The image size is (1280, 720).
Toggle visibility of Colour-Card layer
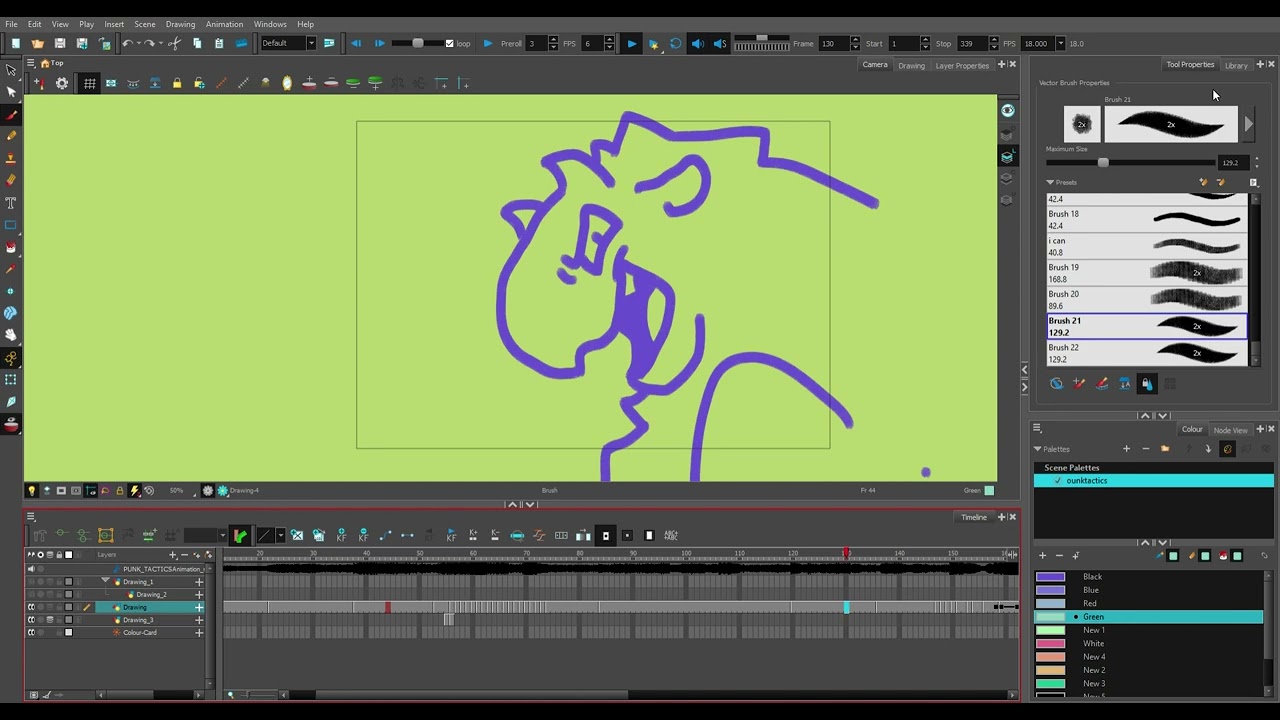pyautogui.click(x=31, y=632)
